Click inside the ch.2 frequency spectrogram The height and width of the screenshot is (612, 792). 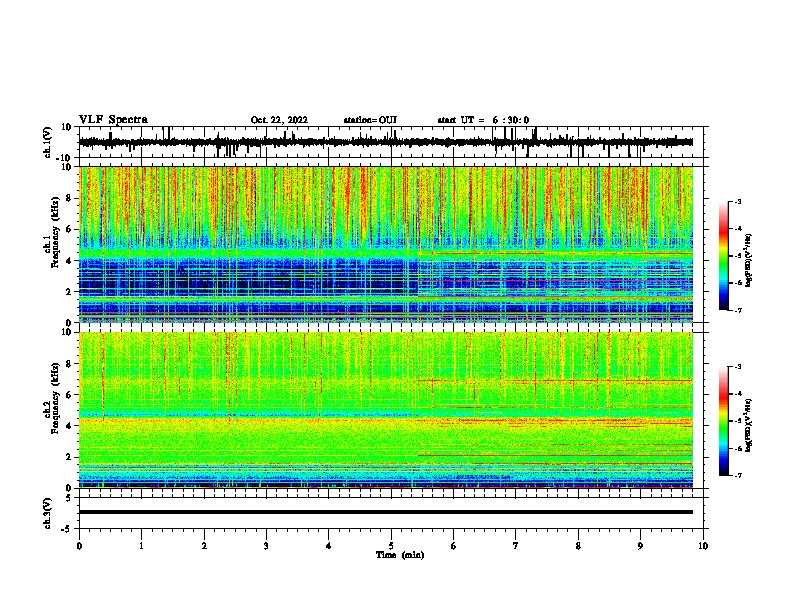click(386, 410)
